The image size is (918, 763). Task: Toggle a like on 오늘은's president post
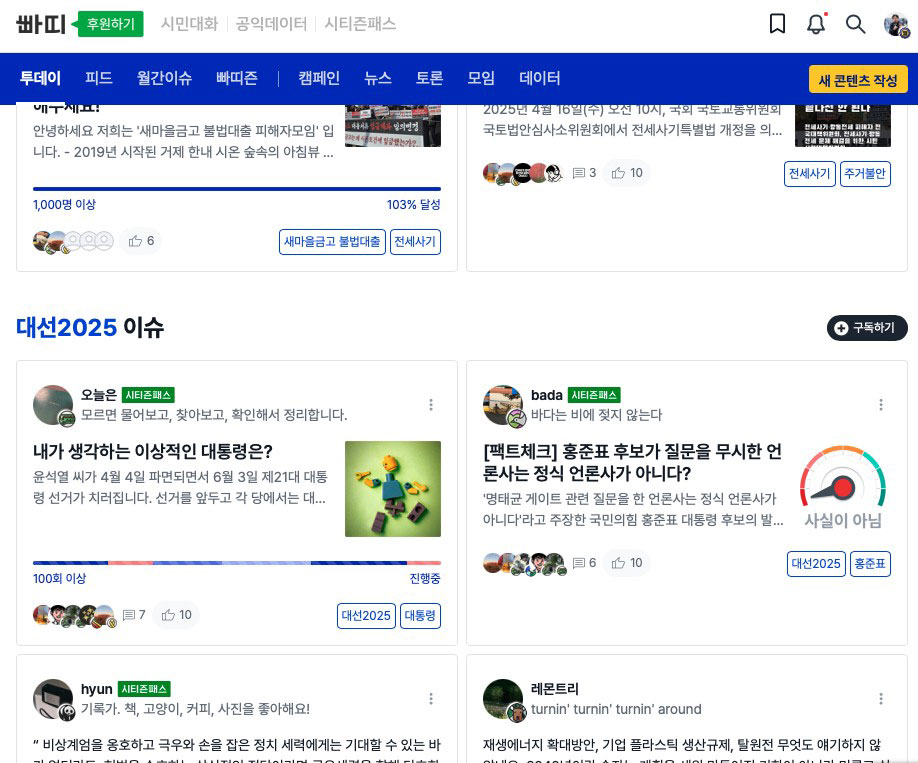pyautogui.click(x=176, y=615)
